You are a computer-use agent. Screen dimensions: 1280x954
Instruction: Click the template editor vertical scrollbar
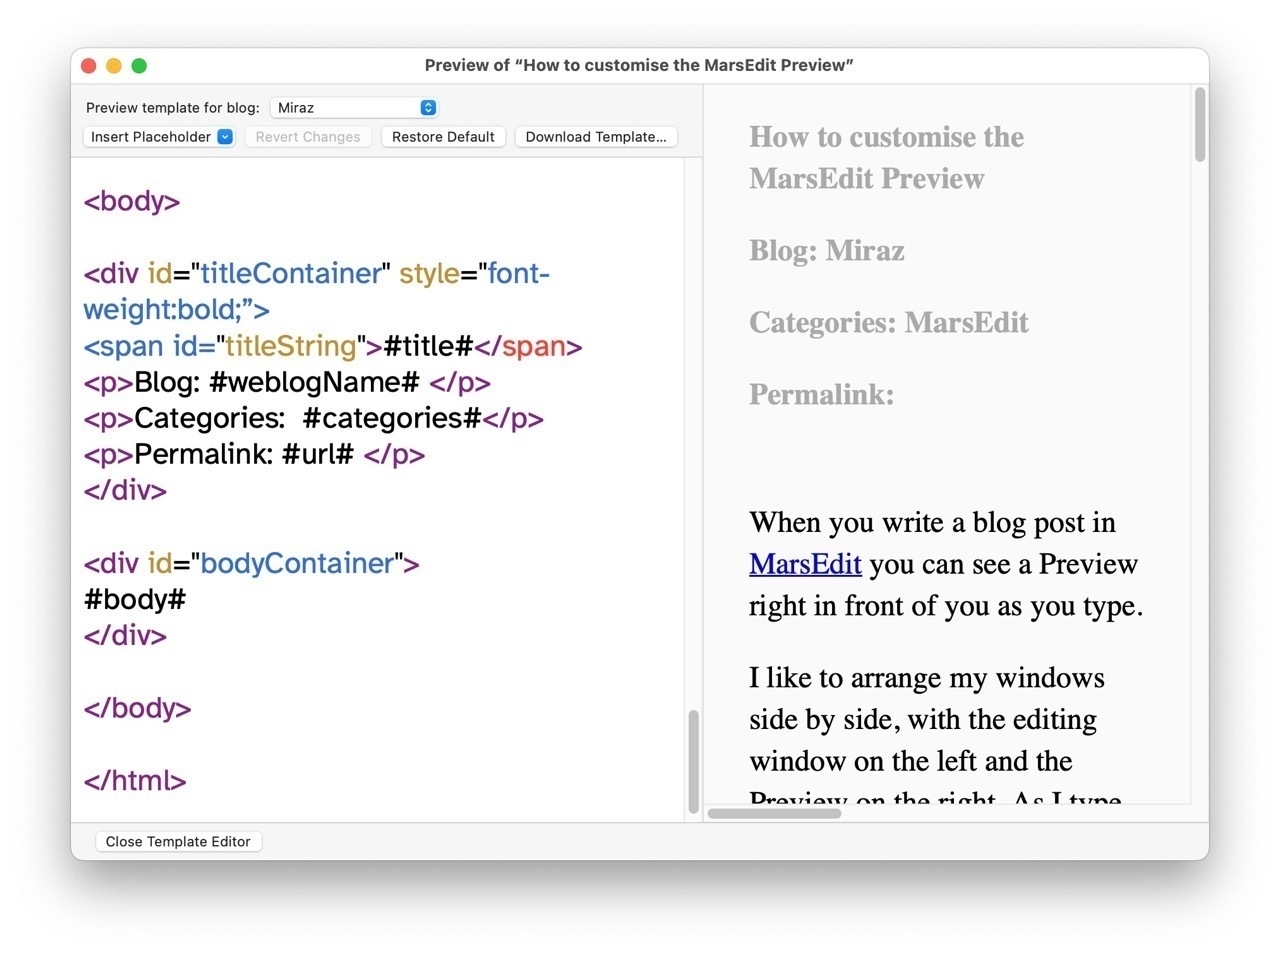(693, 762)
